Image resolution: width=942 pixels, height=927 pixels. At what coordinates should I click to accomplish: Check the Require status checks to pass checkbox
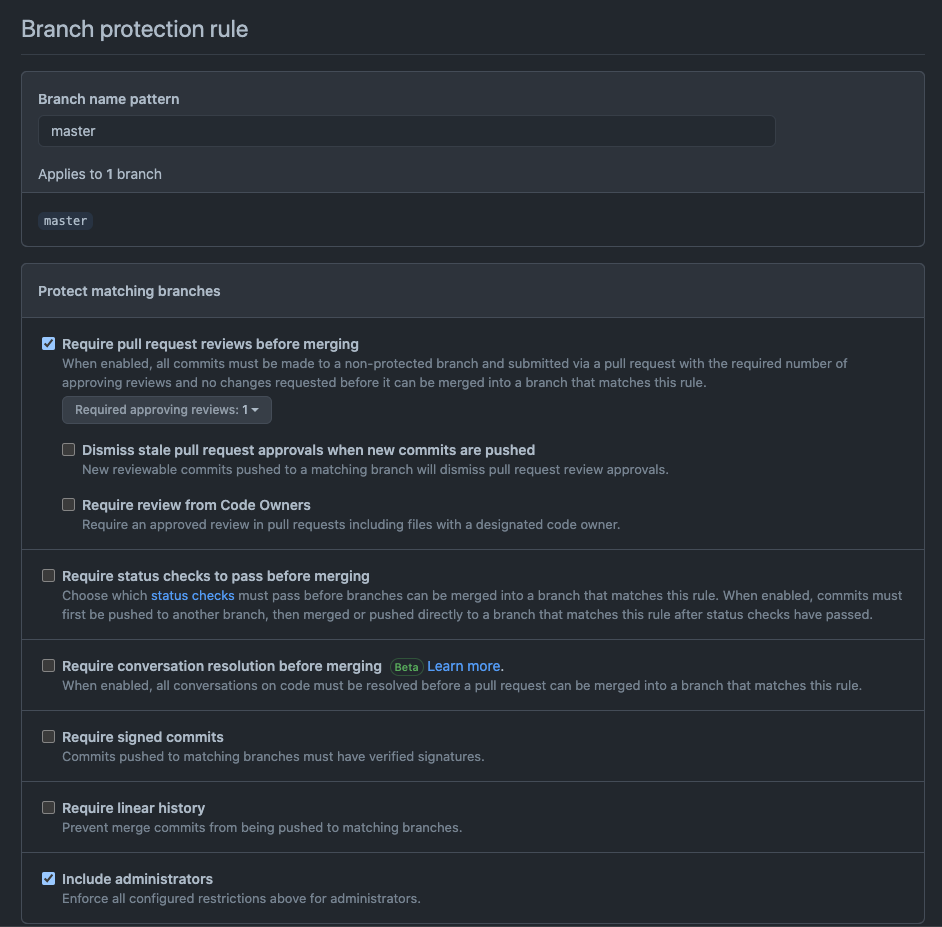point(49,576)
